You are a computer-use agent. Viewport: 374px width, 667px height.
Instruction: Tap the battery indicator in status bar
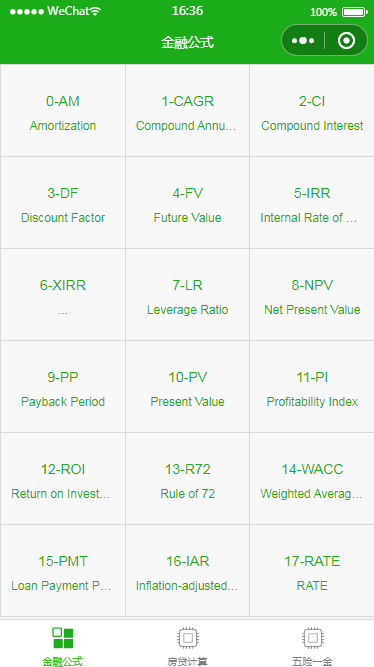point(354,12)
